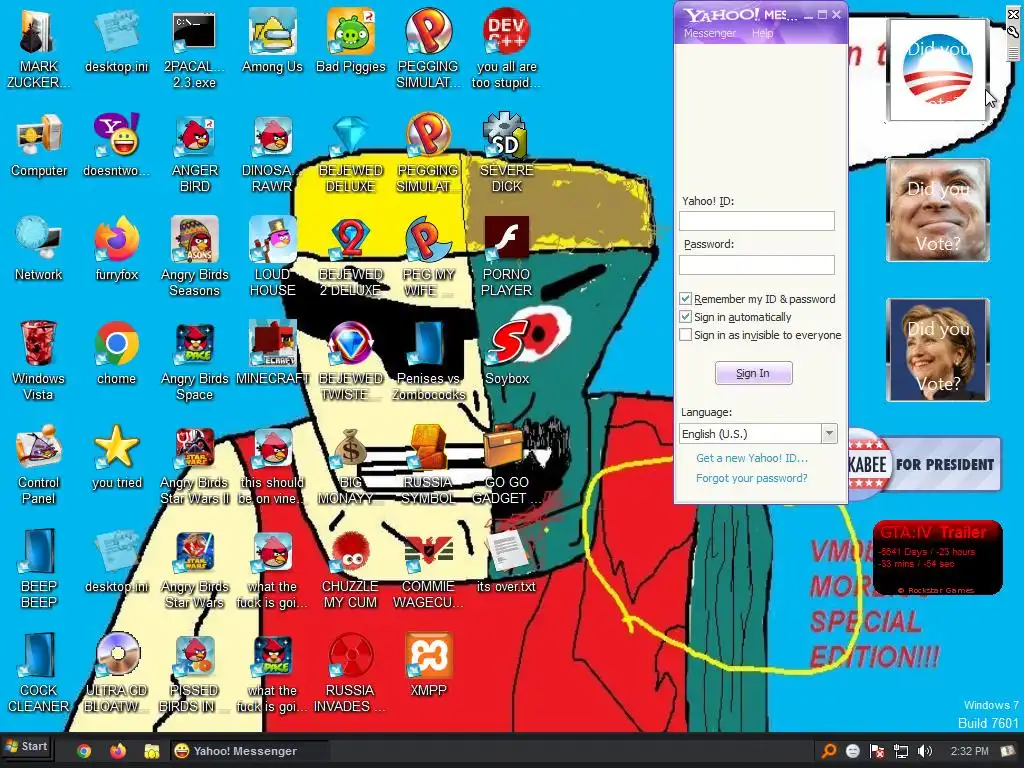Click the 2:32 PM taskbar clock
The width and height of the screenshot is (1024, 768).
(970, 751)
